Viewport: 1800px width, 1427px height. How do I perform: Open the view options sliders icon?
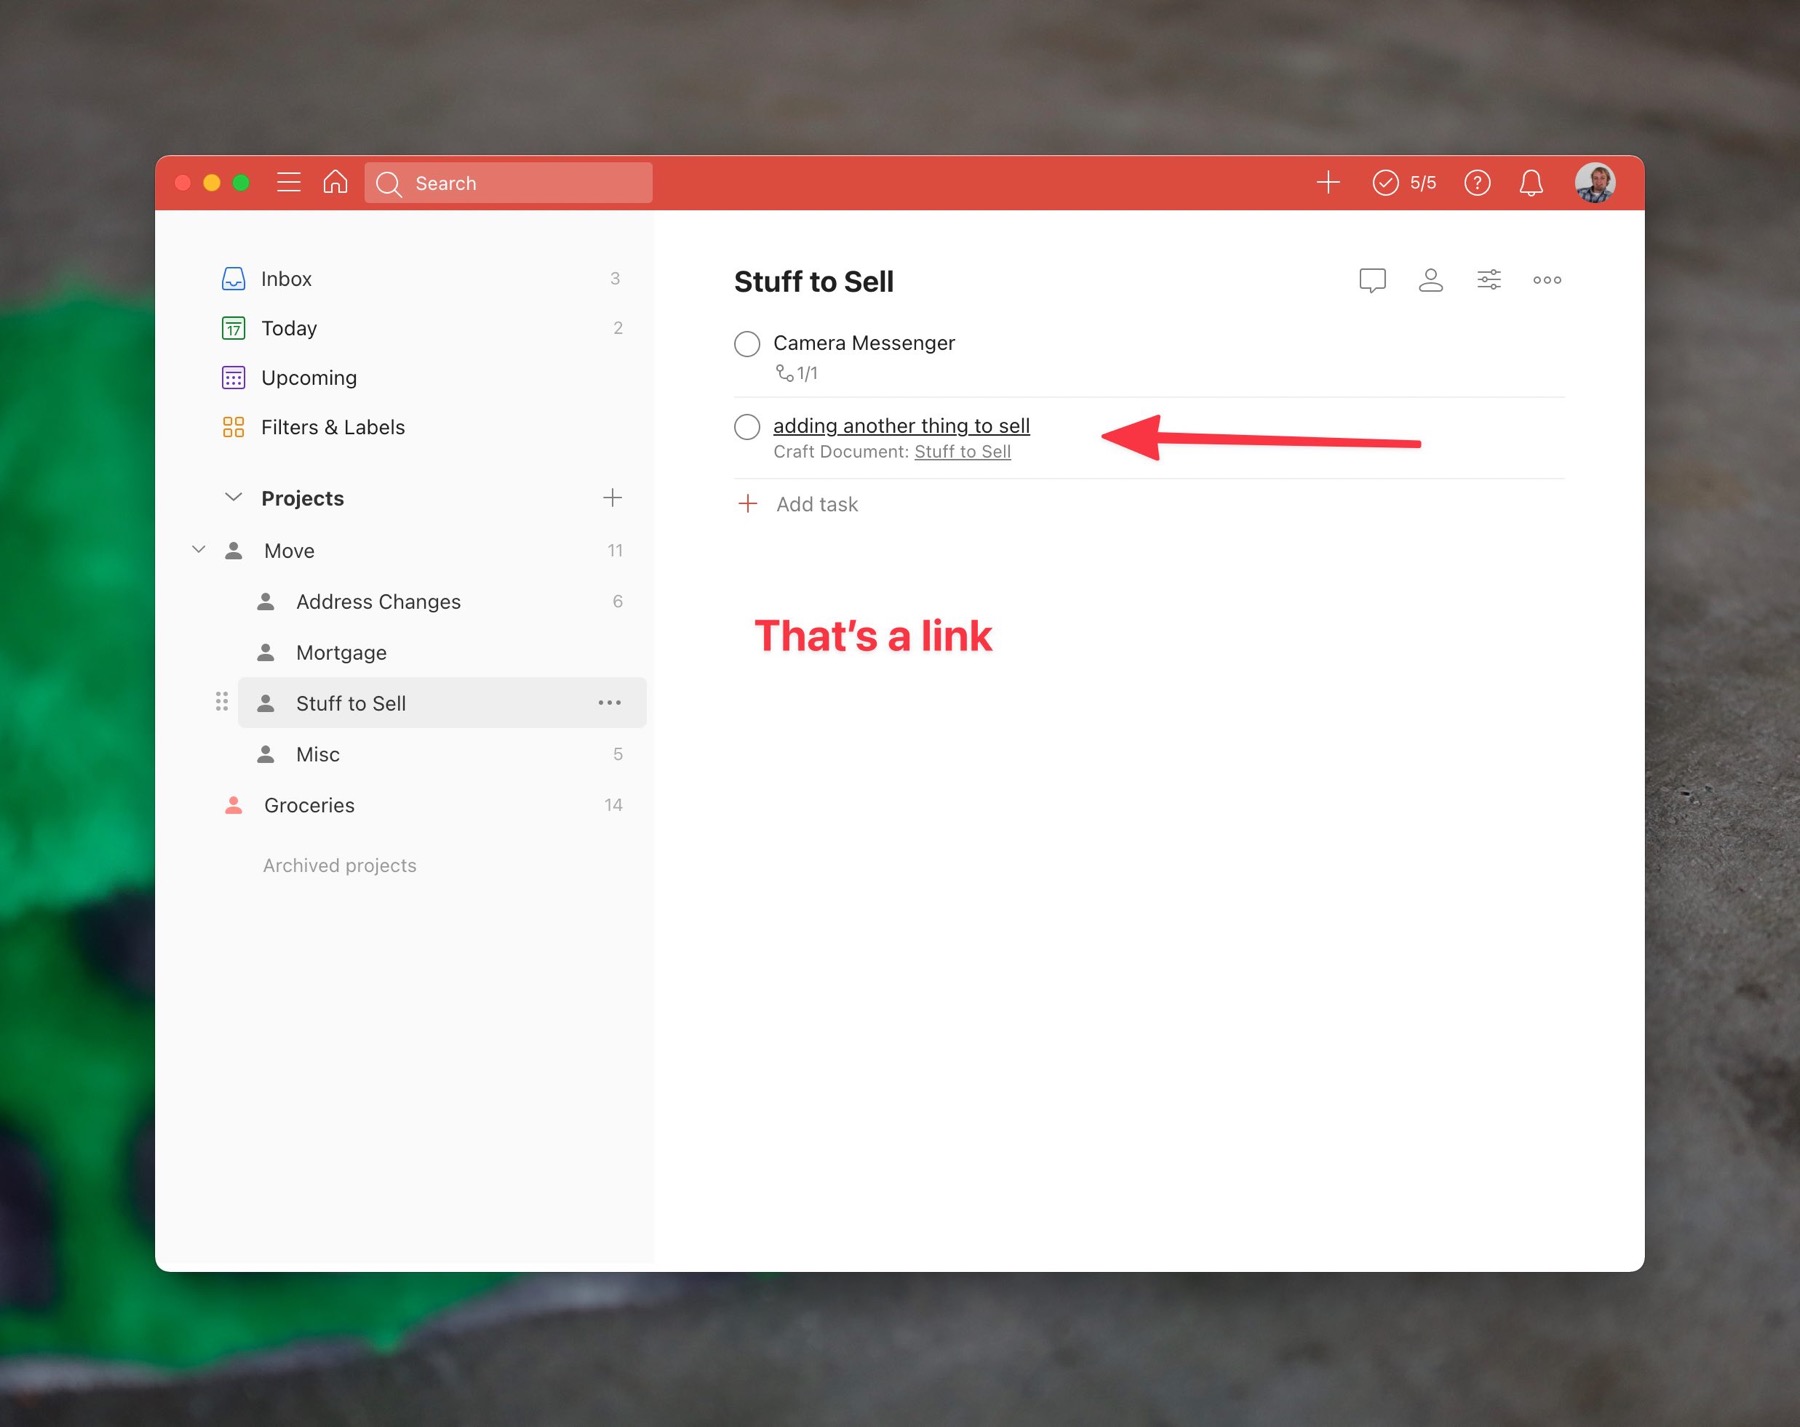tap(1489, 280)
